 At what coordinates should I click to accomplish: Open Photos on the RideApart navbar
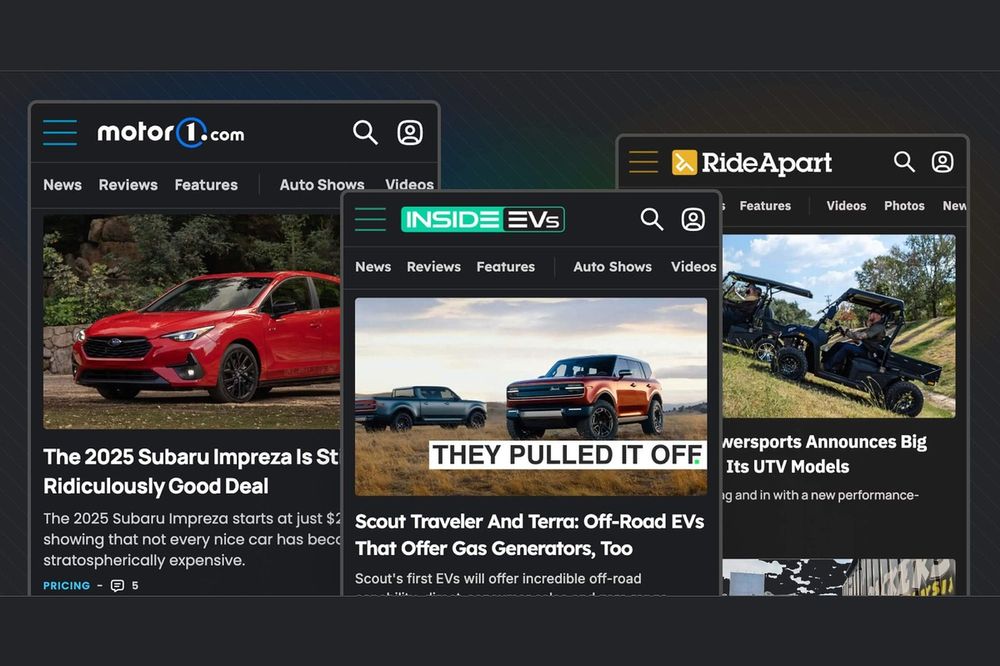(x=903, y=206)
